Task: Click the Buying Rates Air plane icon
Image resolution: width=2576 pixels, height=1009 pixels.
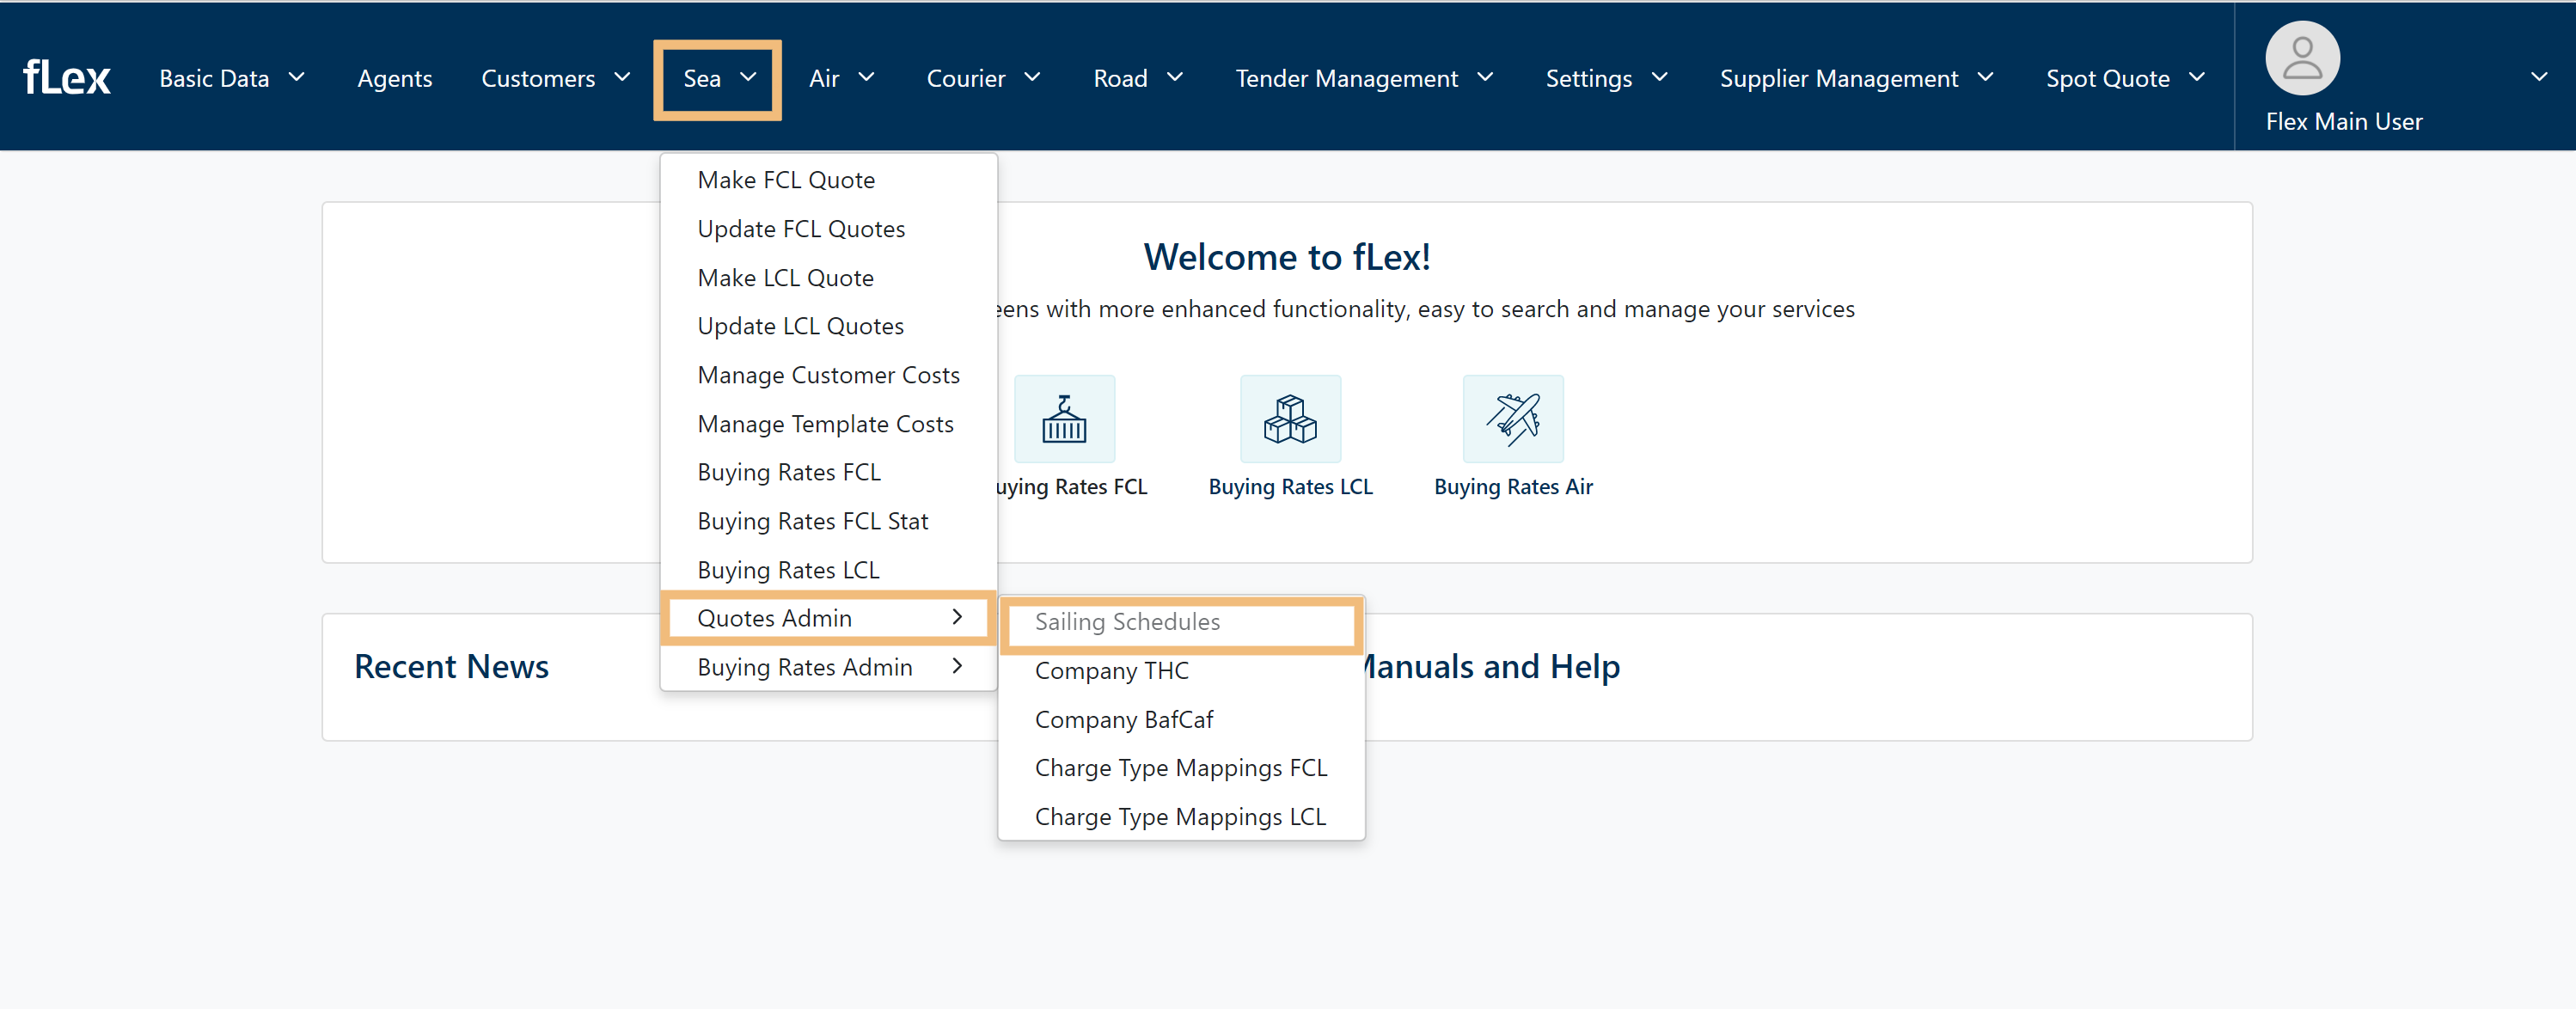Action: pos(1512,418)
